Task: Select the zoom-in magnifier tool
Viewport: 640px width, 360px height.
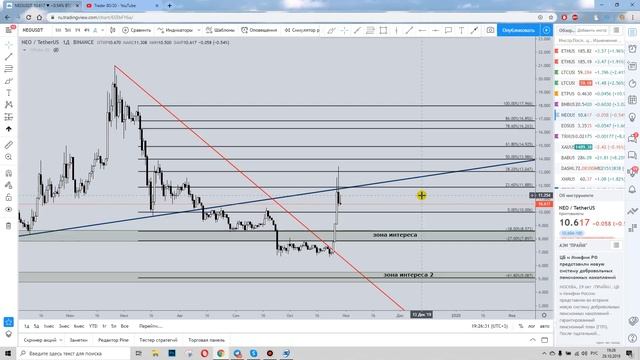Action: click(x=9, y=157)
